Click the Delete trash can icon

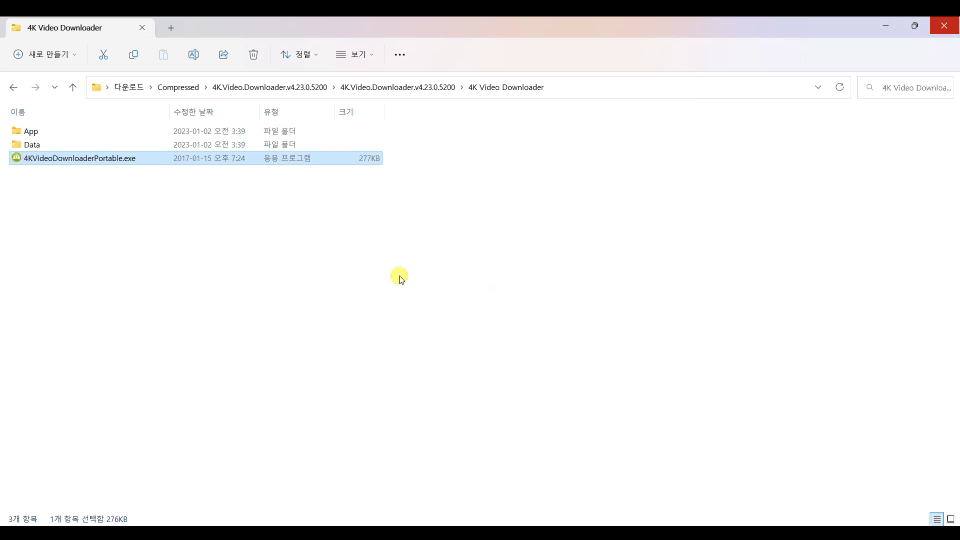pyautogui.click(x=253, y=54)
